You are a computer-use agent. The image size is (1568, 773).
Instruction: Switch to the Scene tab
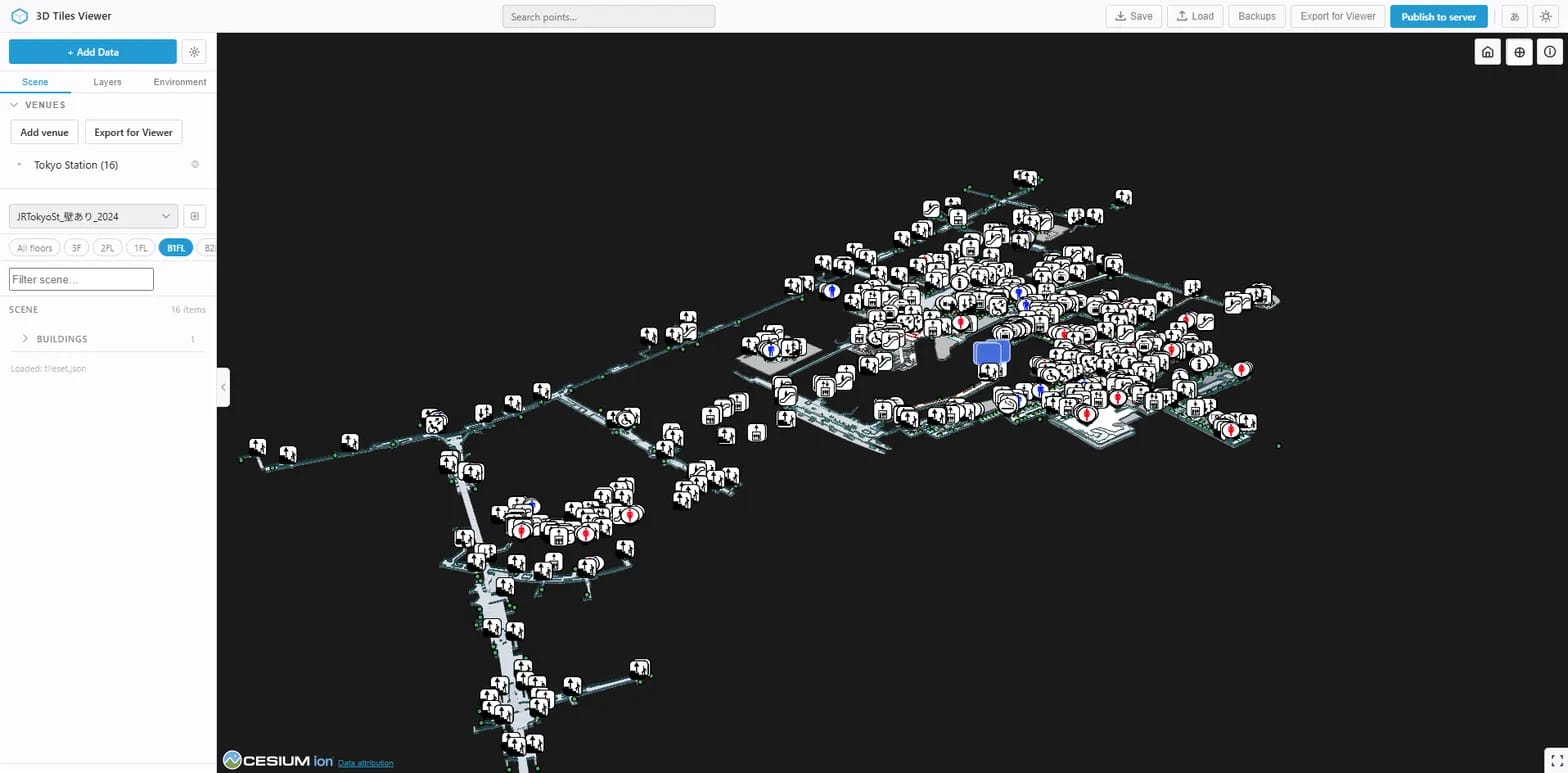(x=35, y=82)
